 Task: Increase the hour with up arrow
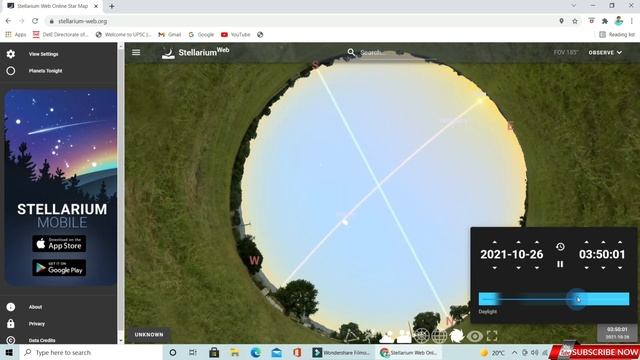click(587, 242)
